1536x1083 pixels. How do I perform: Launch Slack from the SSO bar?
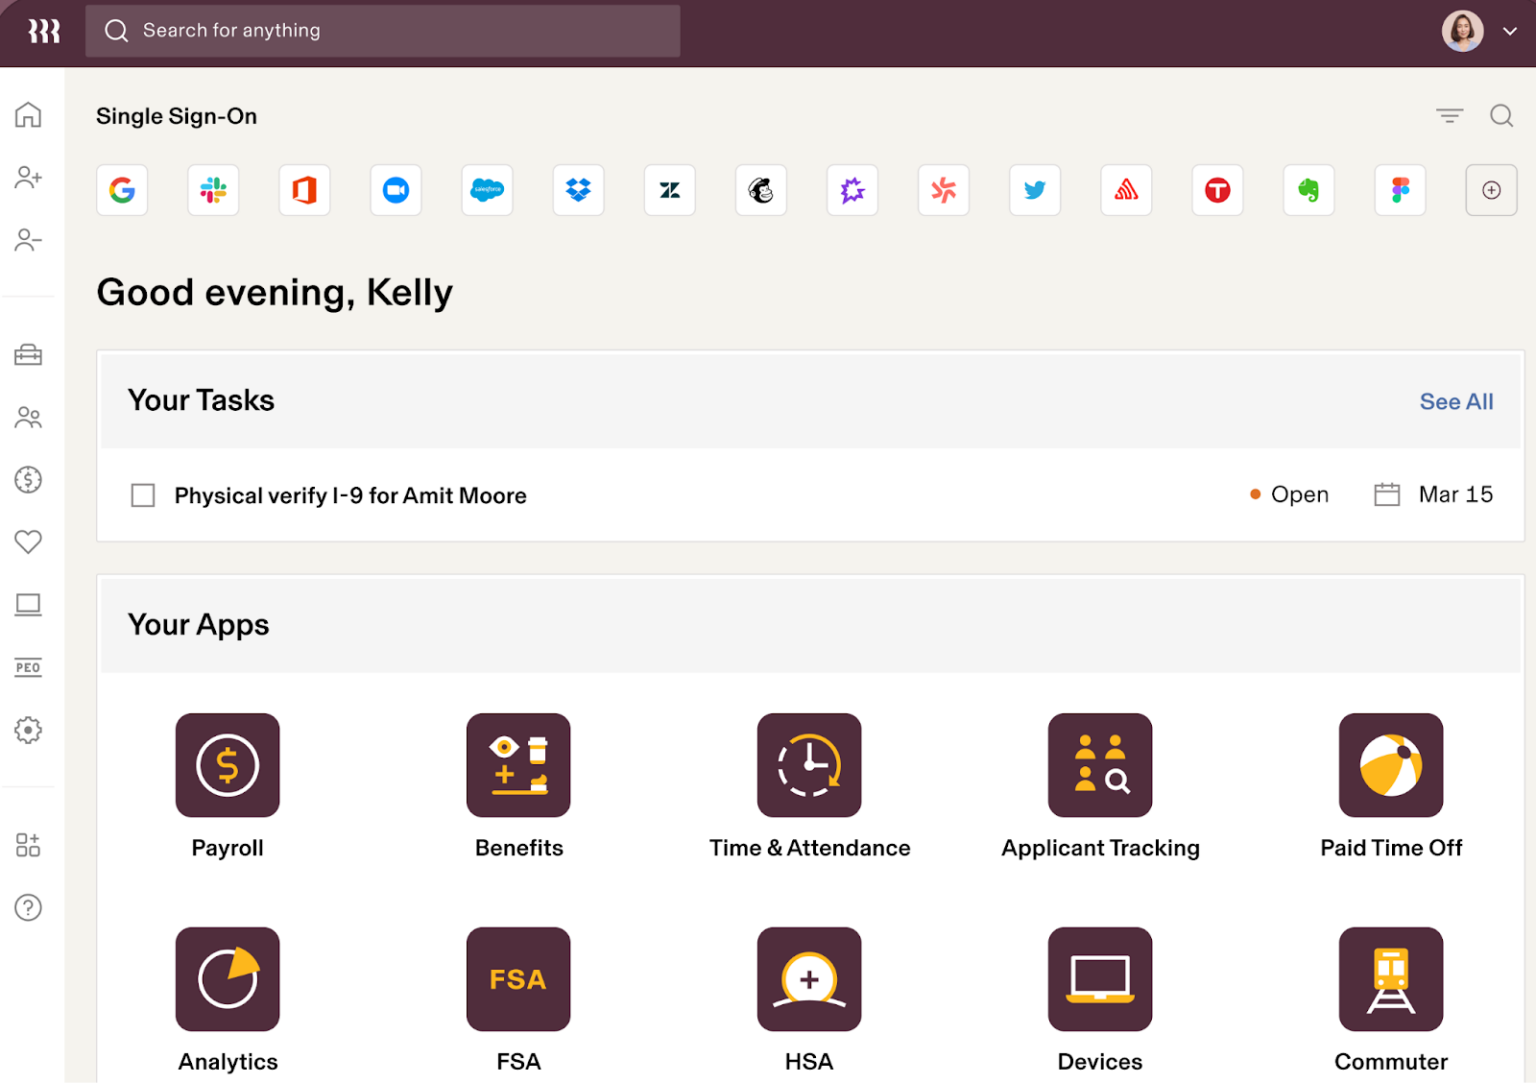213,190
